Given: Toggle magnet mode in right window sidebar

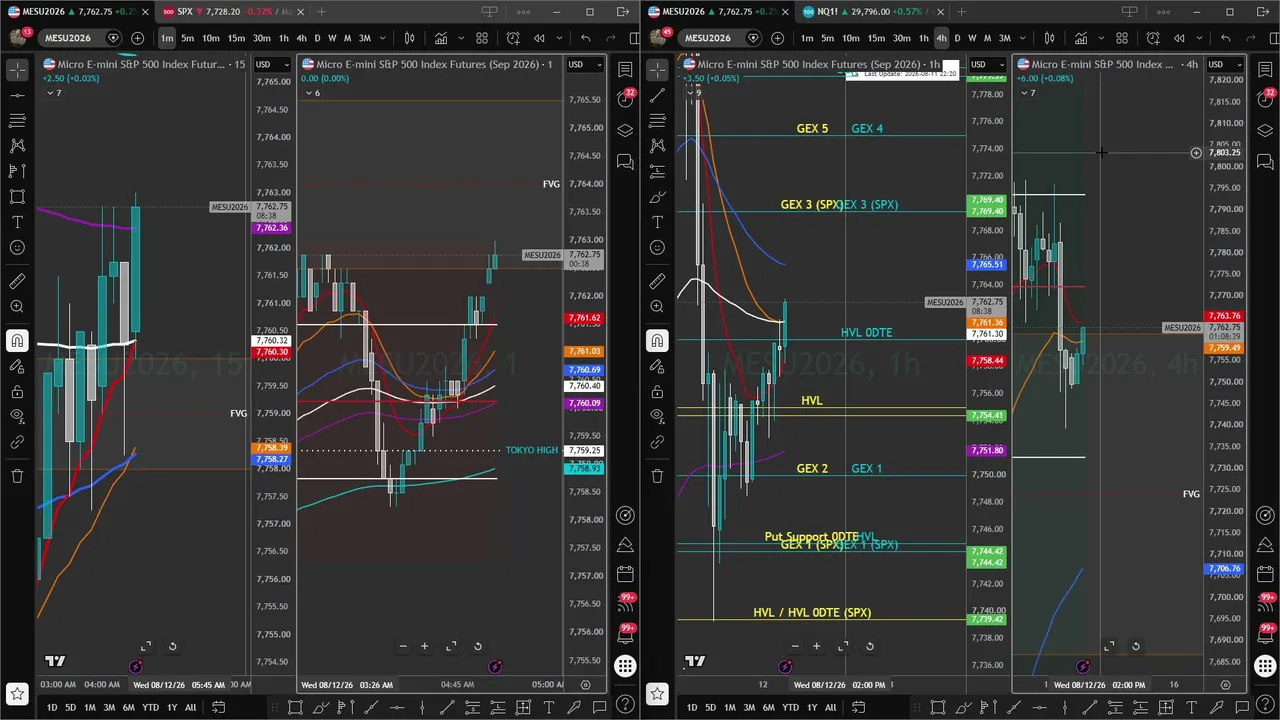Looking at the screenshot, I should 657,341.
